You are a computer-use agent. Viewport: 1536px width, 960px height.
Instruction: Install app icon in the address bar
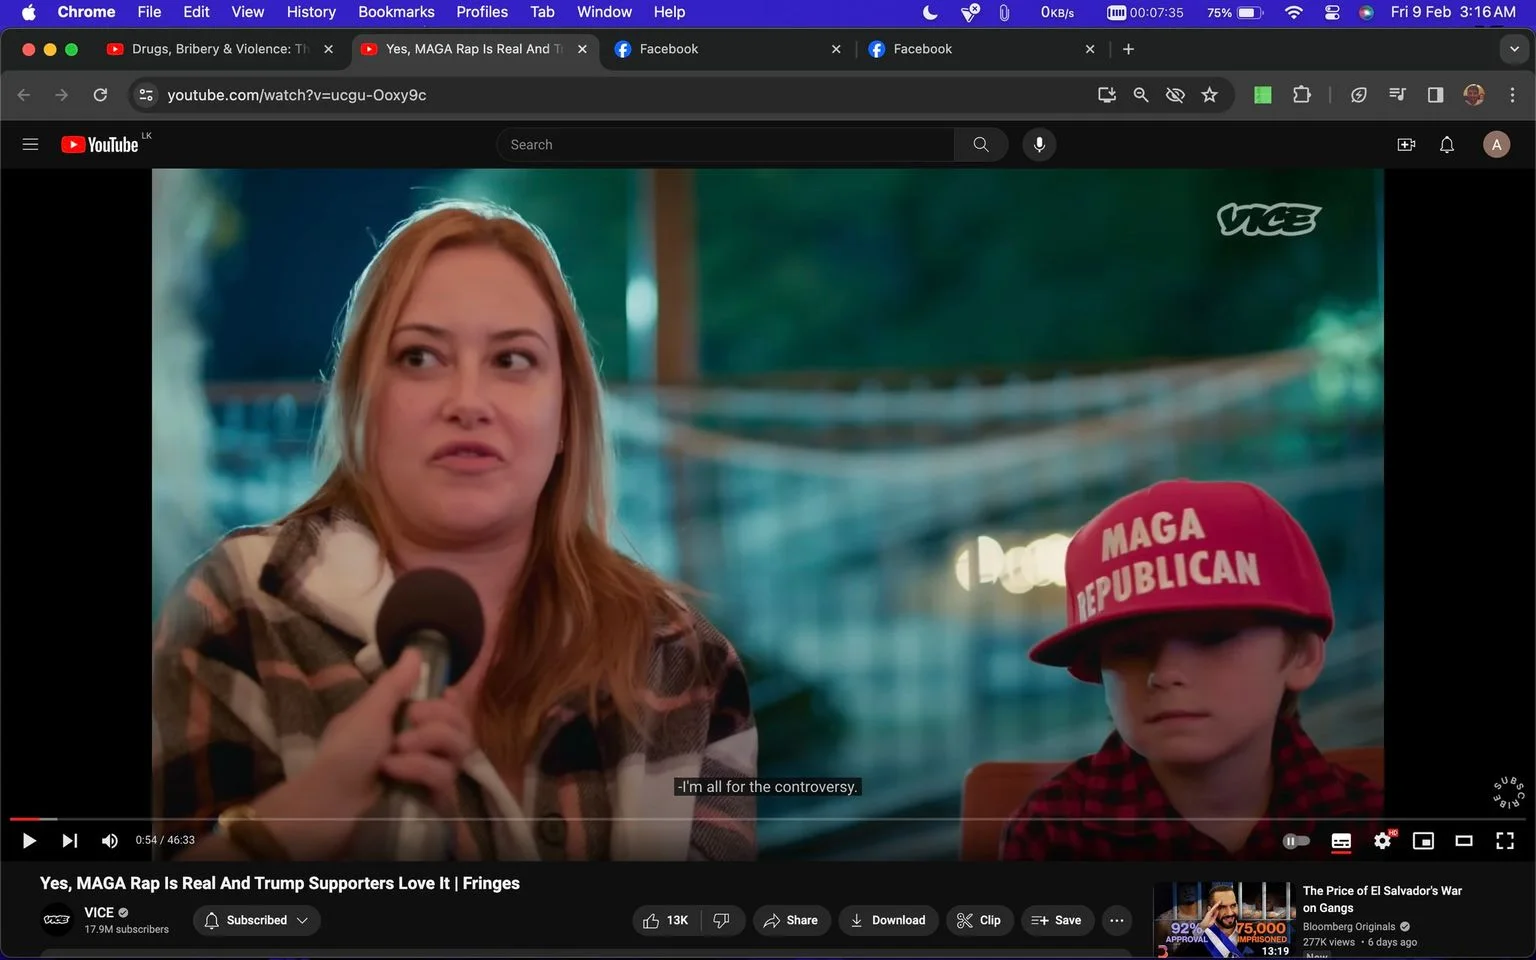pos(1107,95)
